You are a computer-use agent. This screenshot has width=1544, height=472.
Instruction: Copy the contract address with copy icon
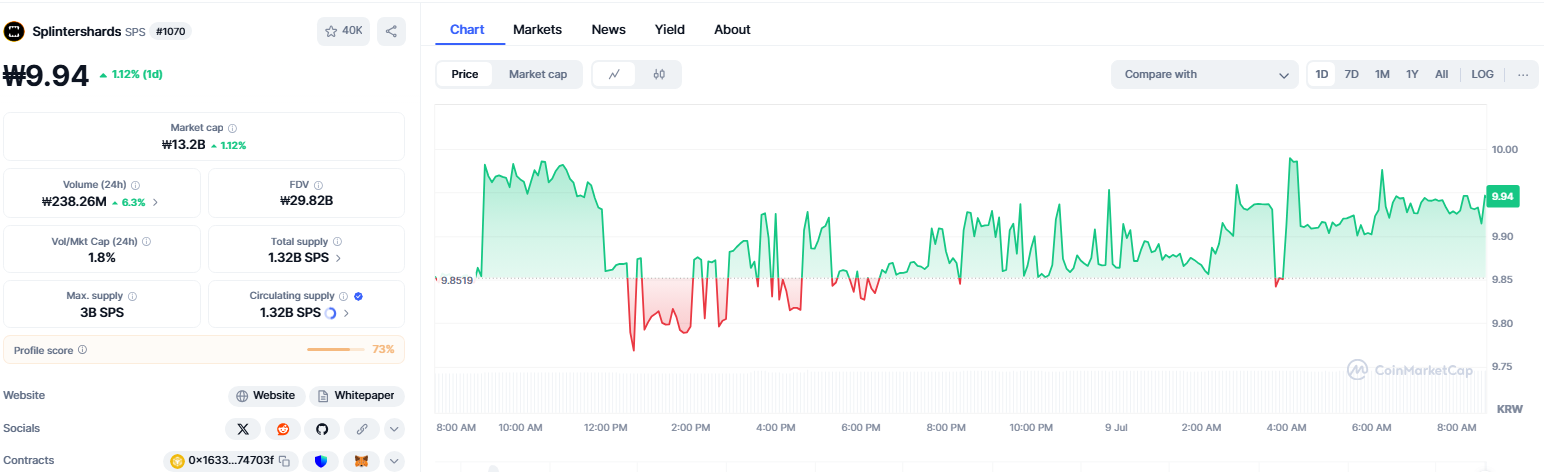point(284,461)
